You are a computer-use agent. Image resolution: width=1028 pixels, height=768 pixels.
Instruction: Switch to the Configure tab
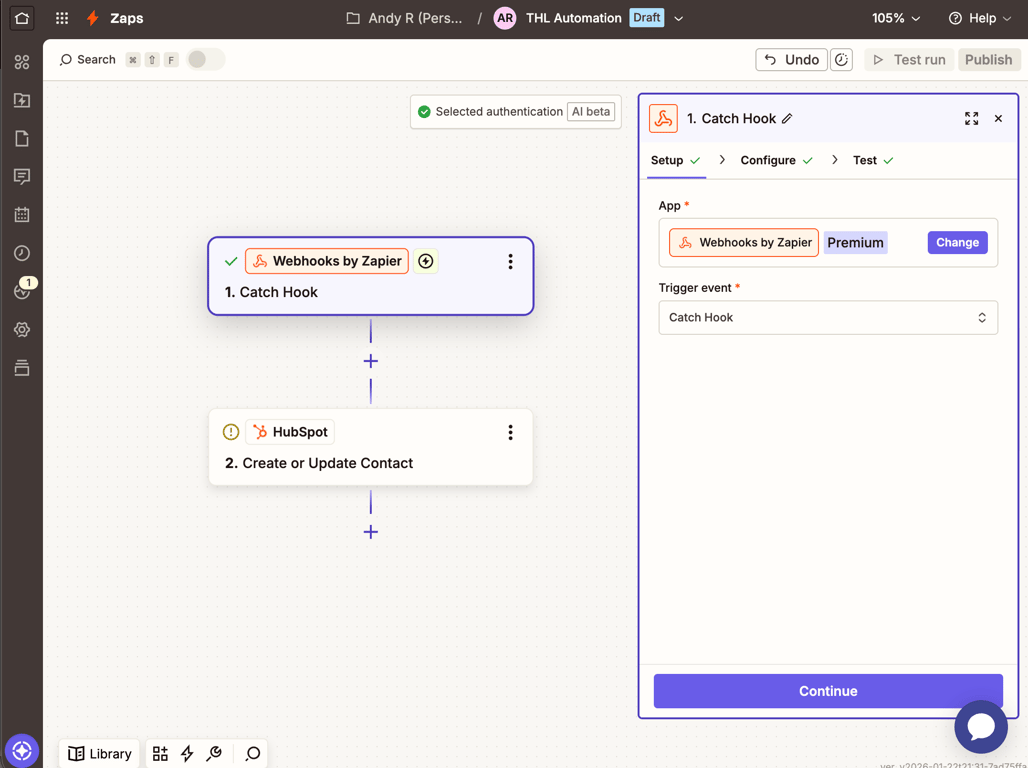coord(768,160)
